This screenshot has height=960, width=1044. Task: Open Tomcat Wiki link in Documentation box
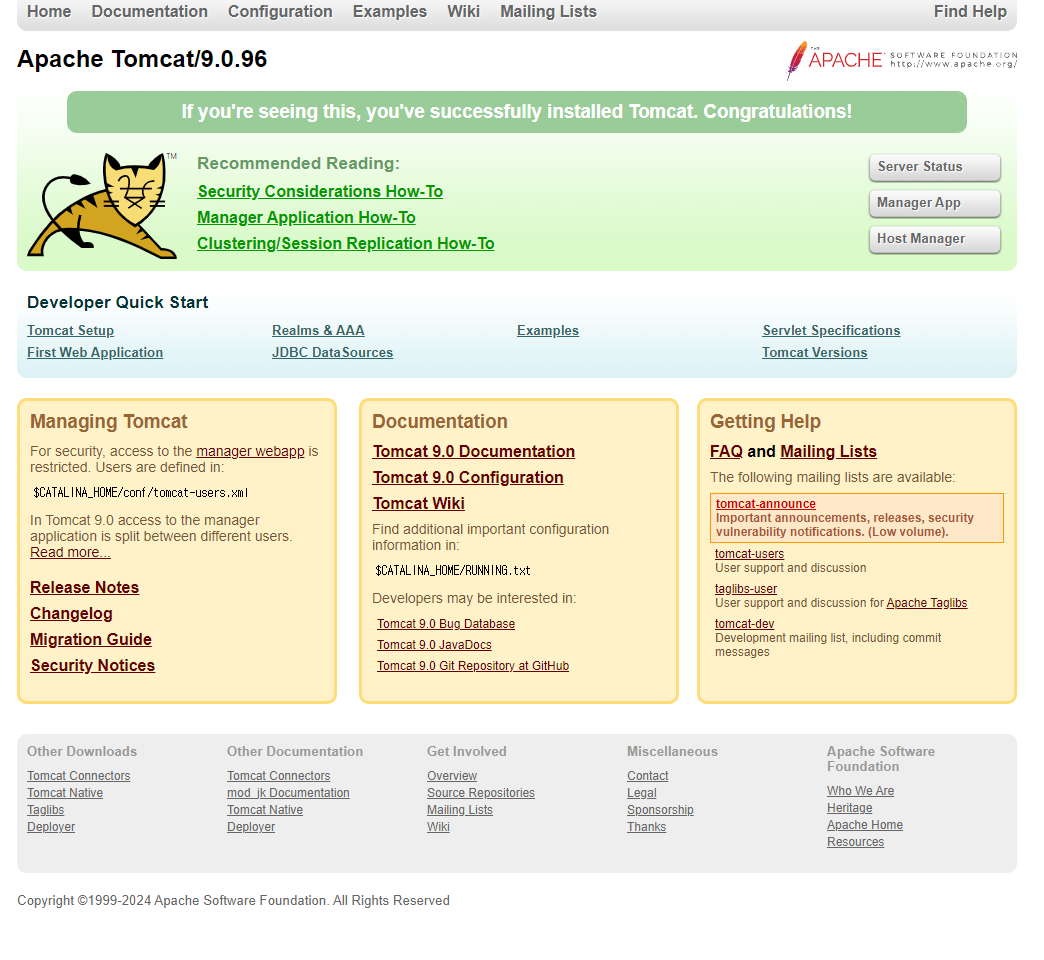(418, 504)
